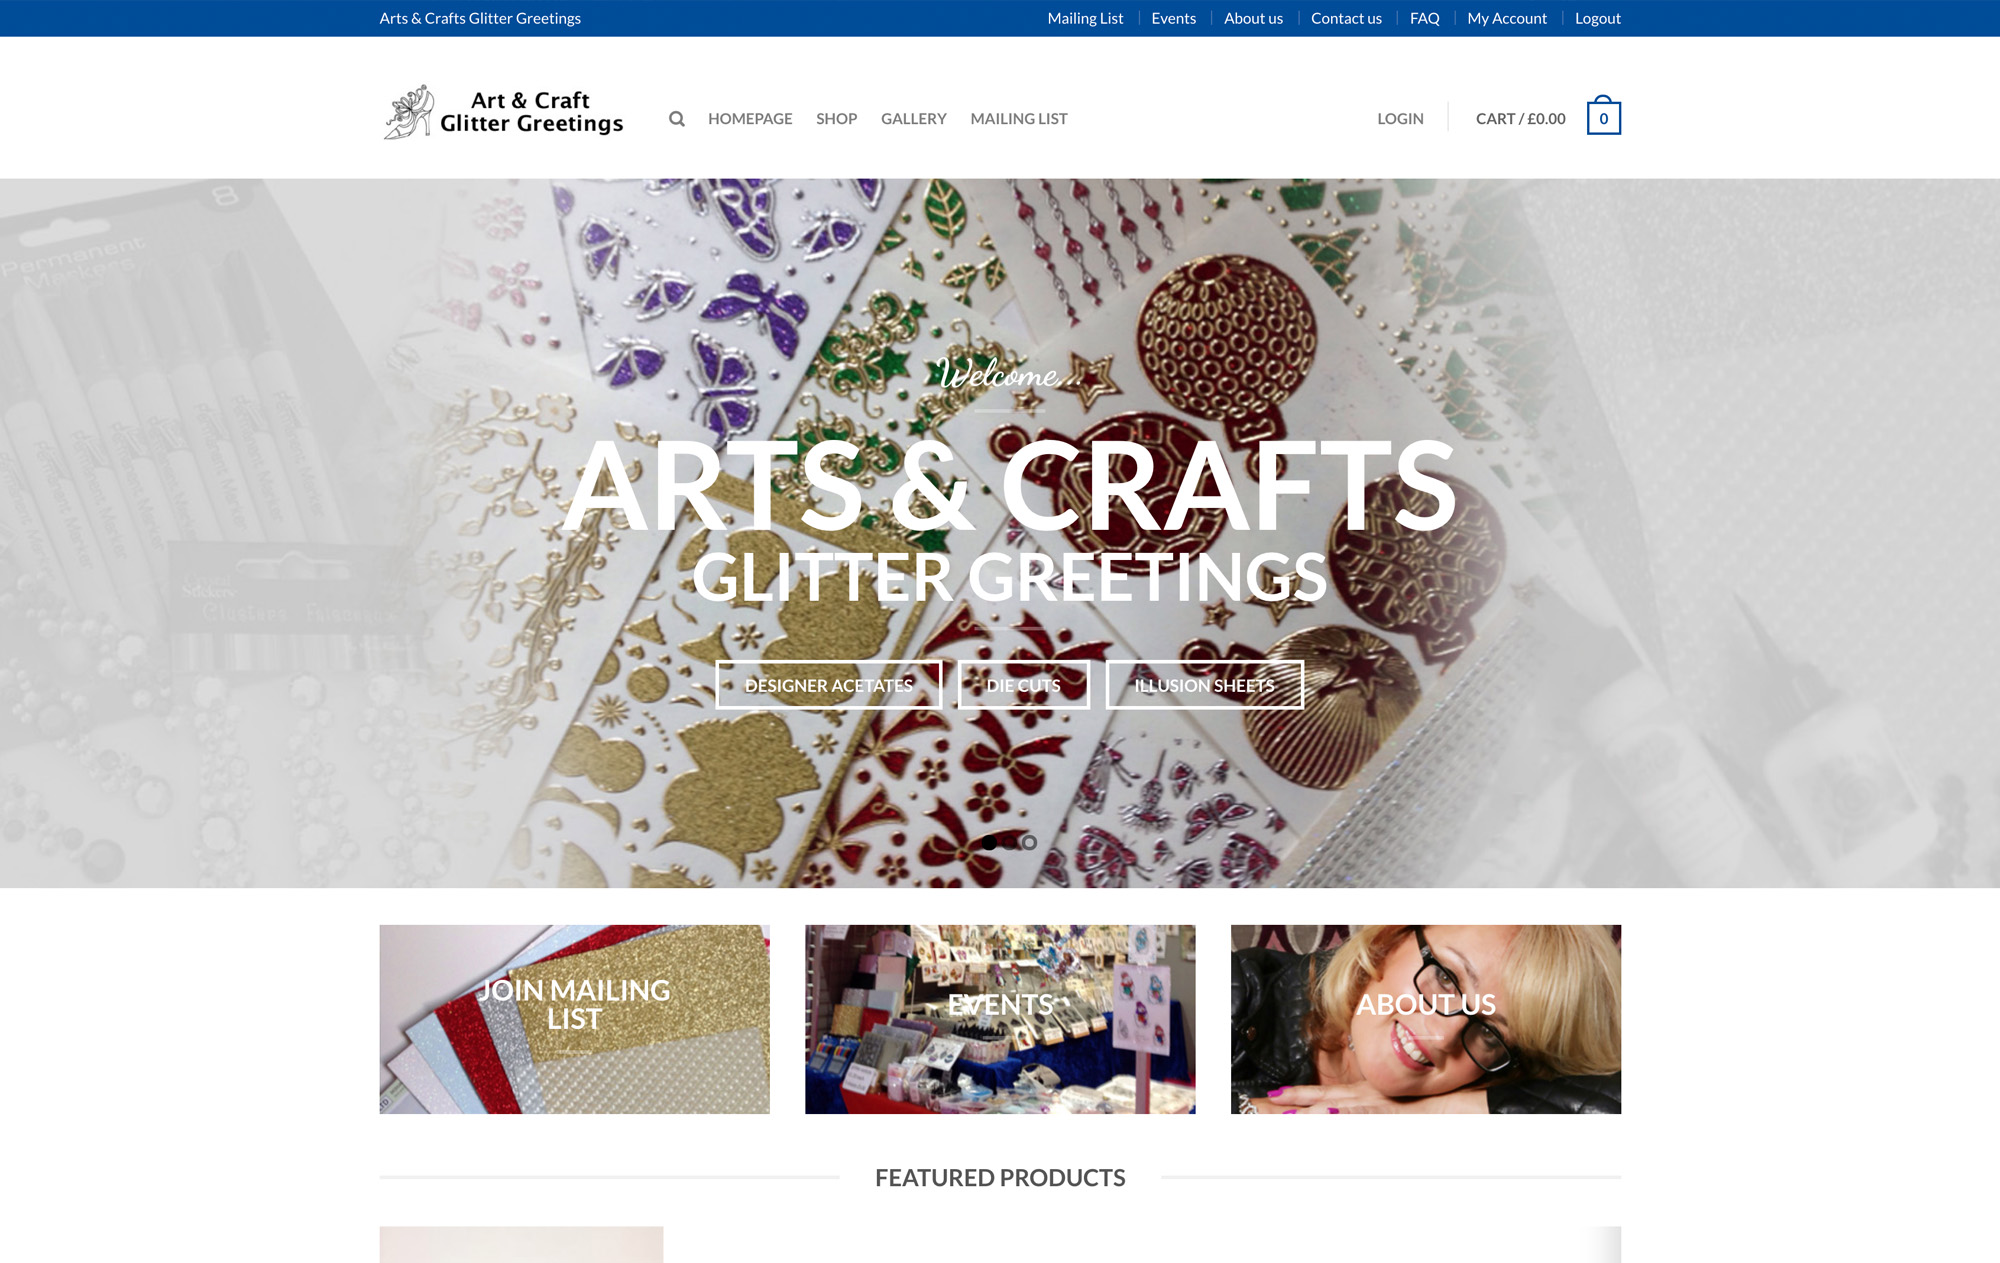2000x1263 pixels.
Task: Open the Join Mailing List banner
Action: [x=575, y=1019]
